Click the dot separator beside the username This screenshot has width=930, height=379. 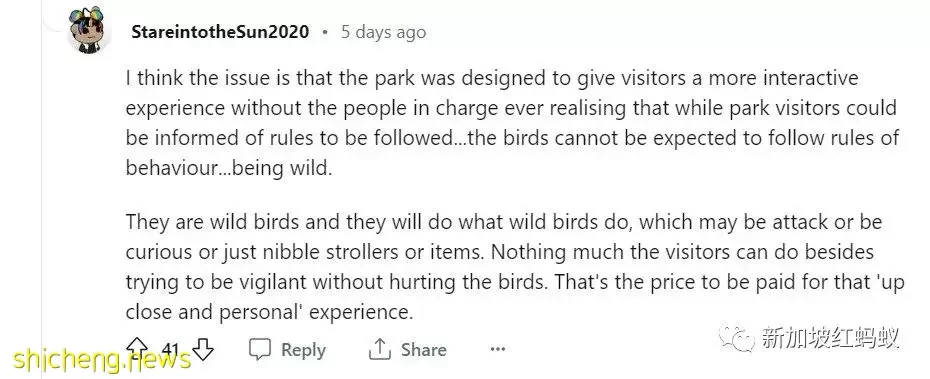coord(325,33)
